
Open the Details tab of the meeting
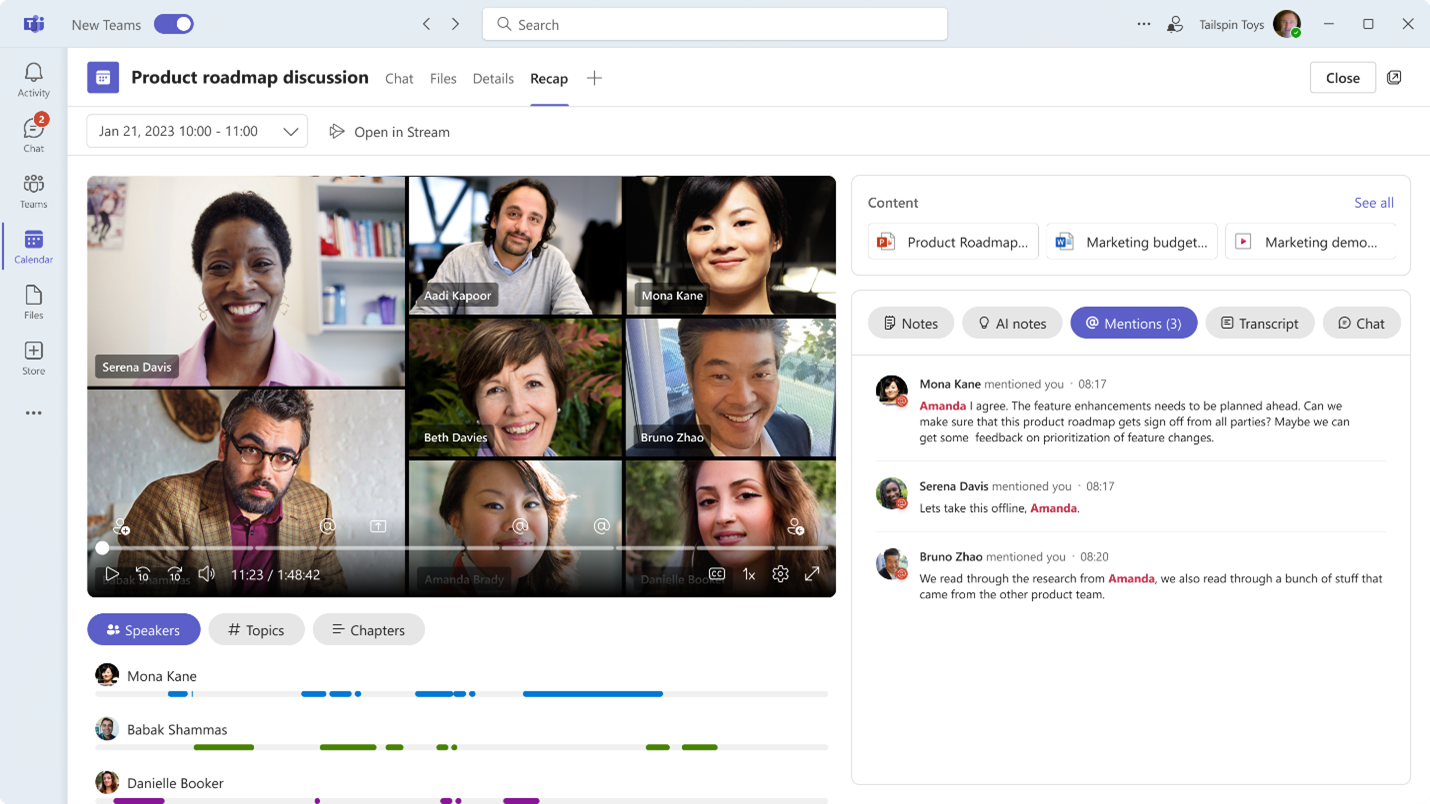[493, 78]
